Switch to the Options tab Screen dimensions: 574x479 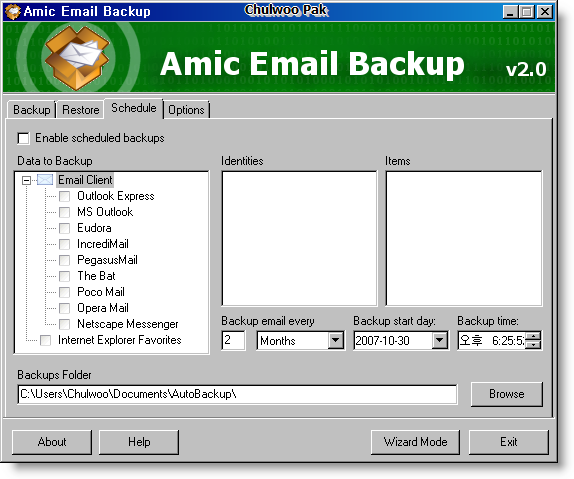click(186, 110)
